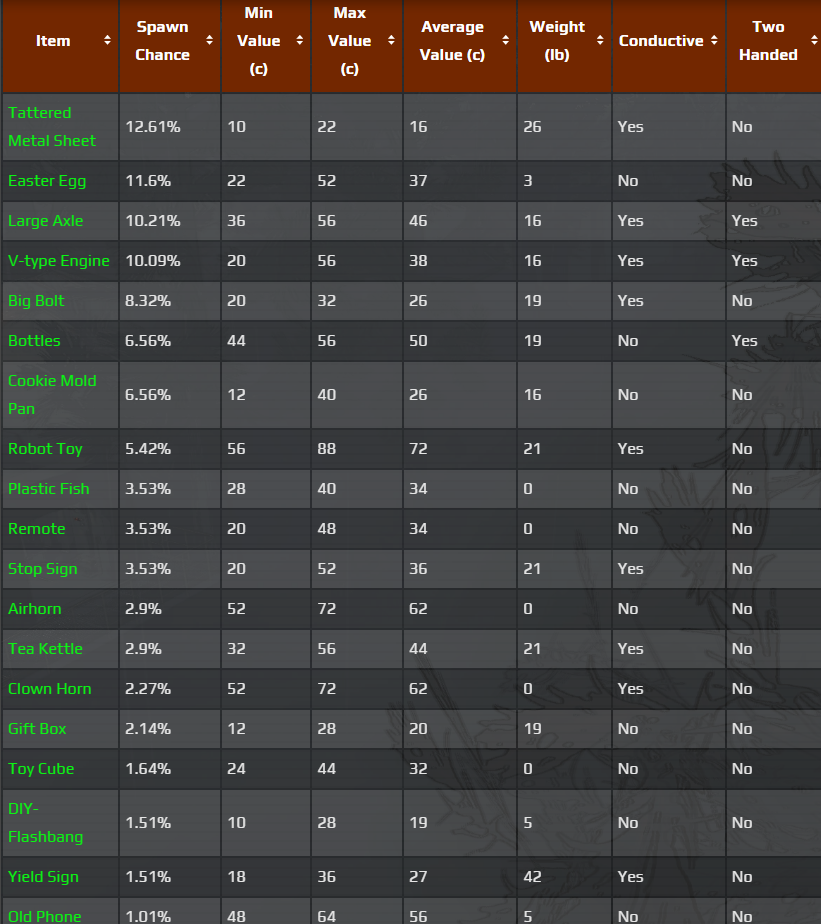Open the Tattered Metal Sheet link
Image resolution: width=821 pixels, height=924 pixels.
coord(52,127)
